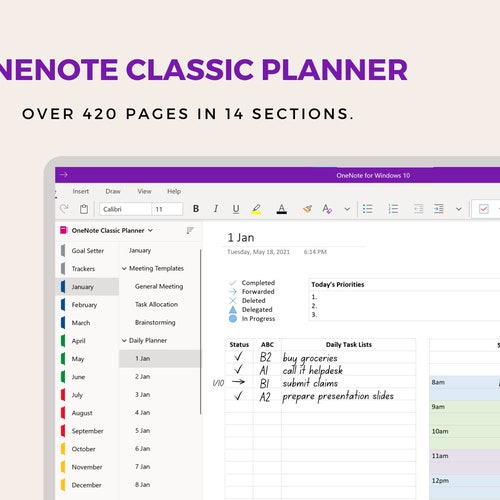Viewport: 500px width, 500px height.
Task: Open the 8 Jan page
Action: click(160, 485)
